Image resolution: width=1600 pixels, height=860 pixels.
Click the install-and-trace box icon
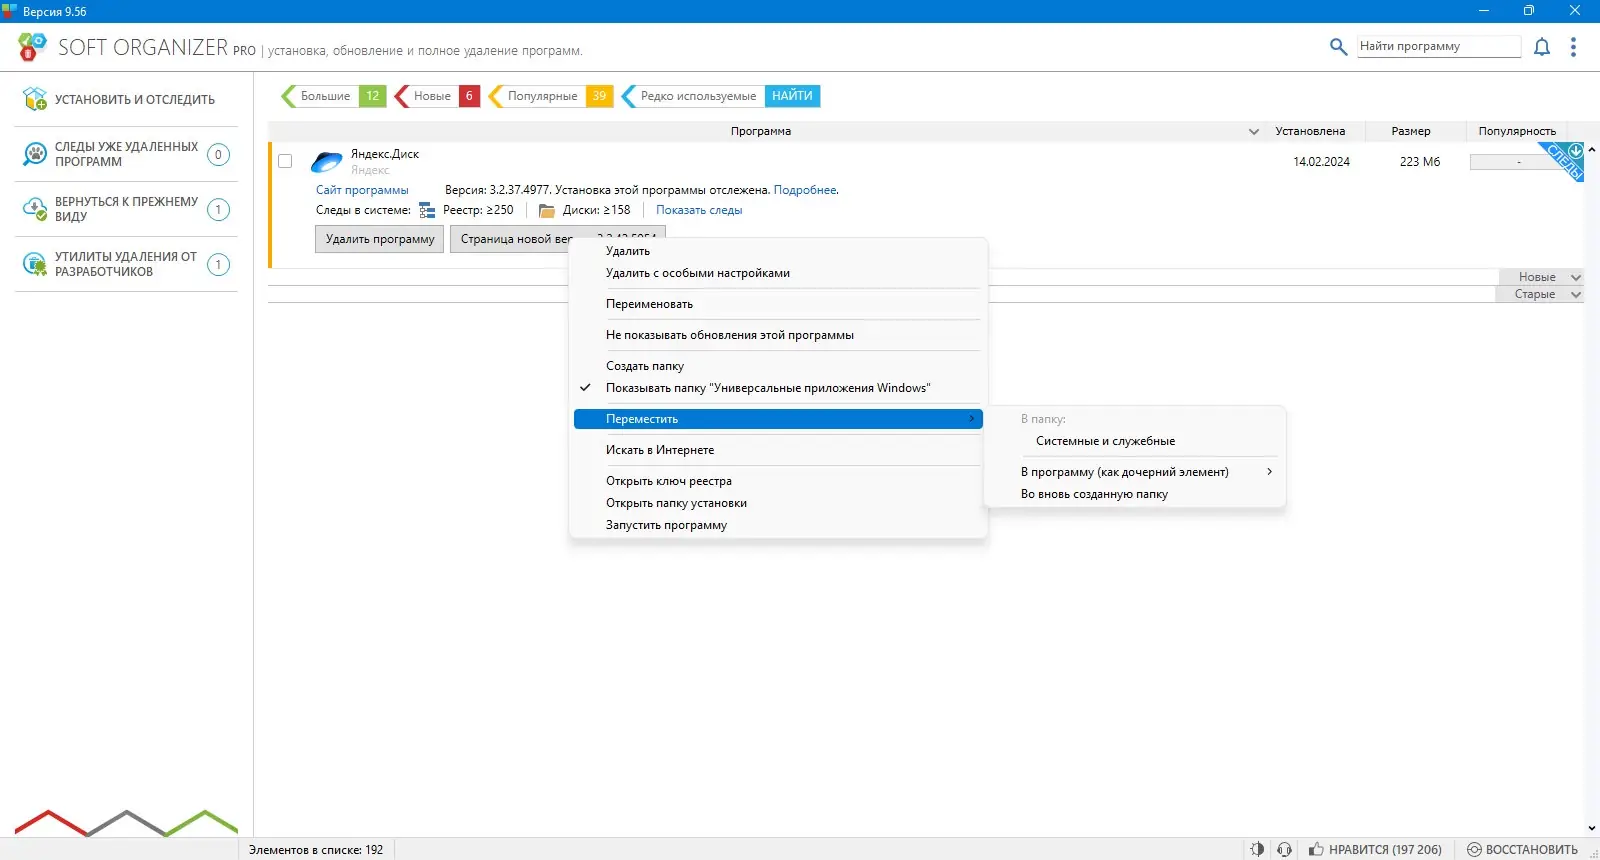point(35,99)
